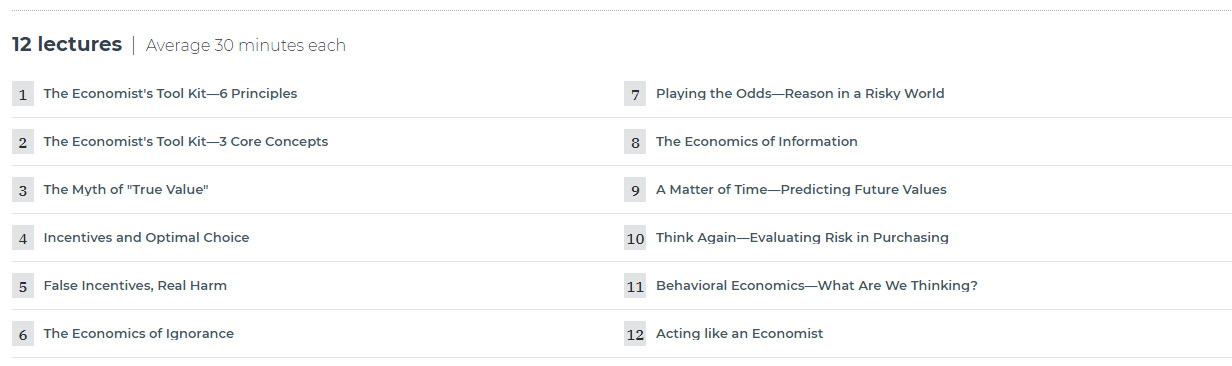Expand "The Myth of True Value" lecture
This screenshot has width=1232, height=366.
[x=126, y=190]
